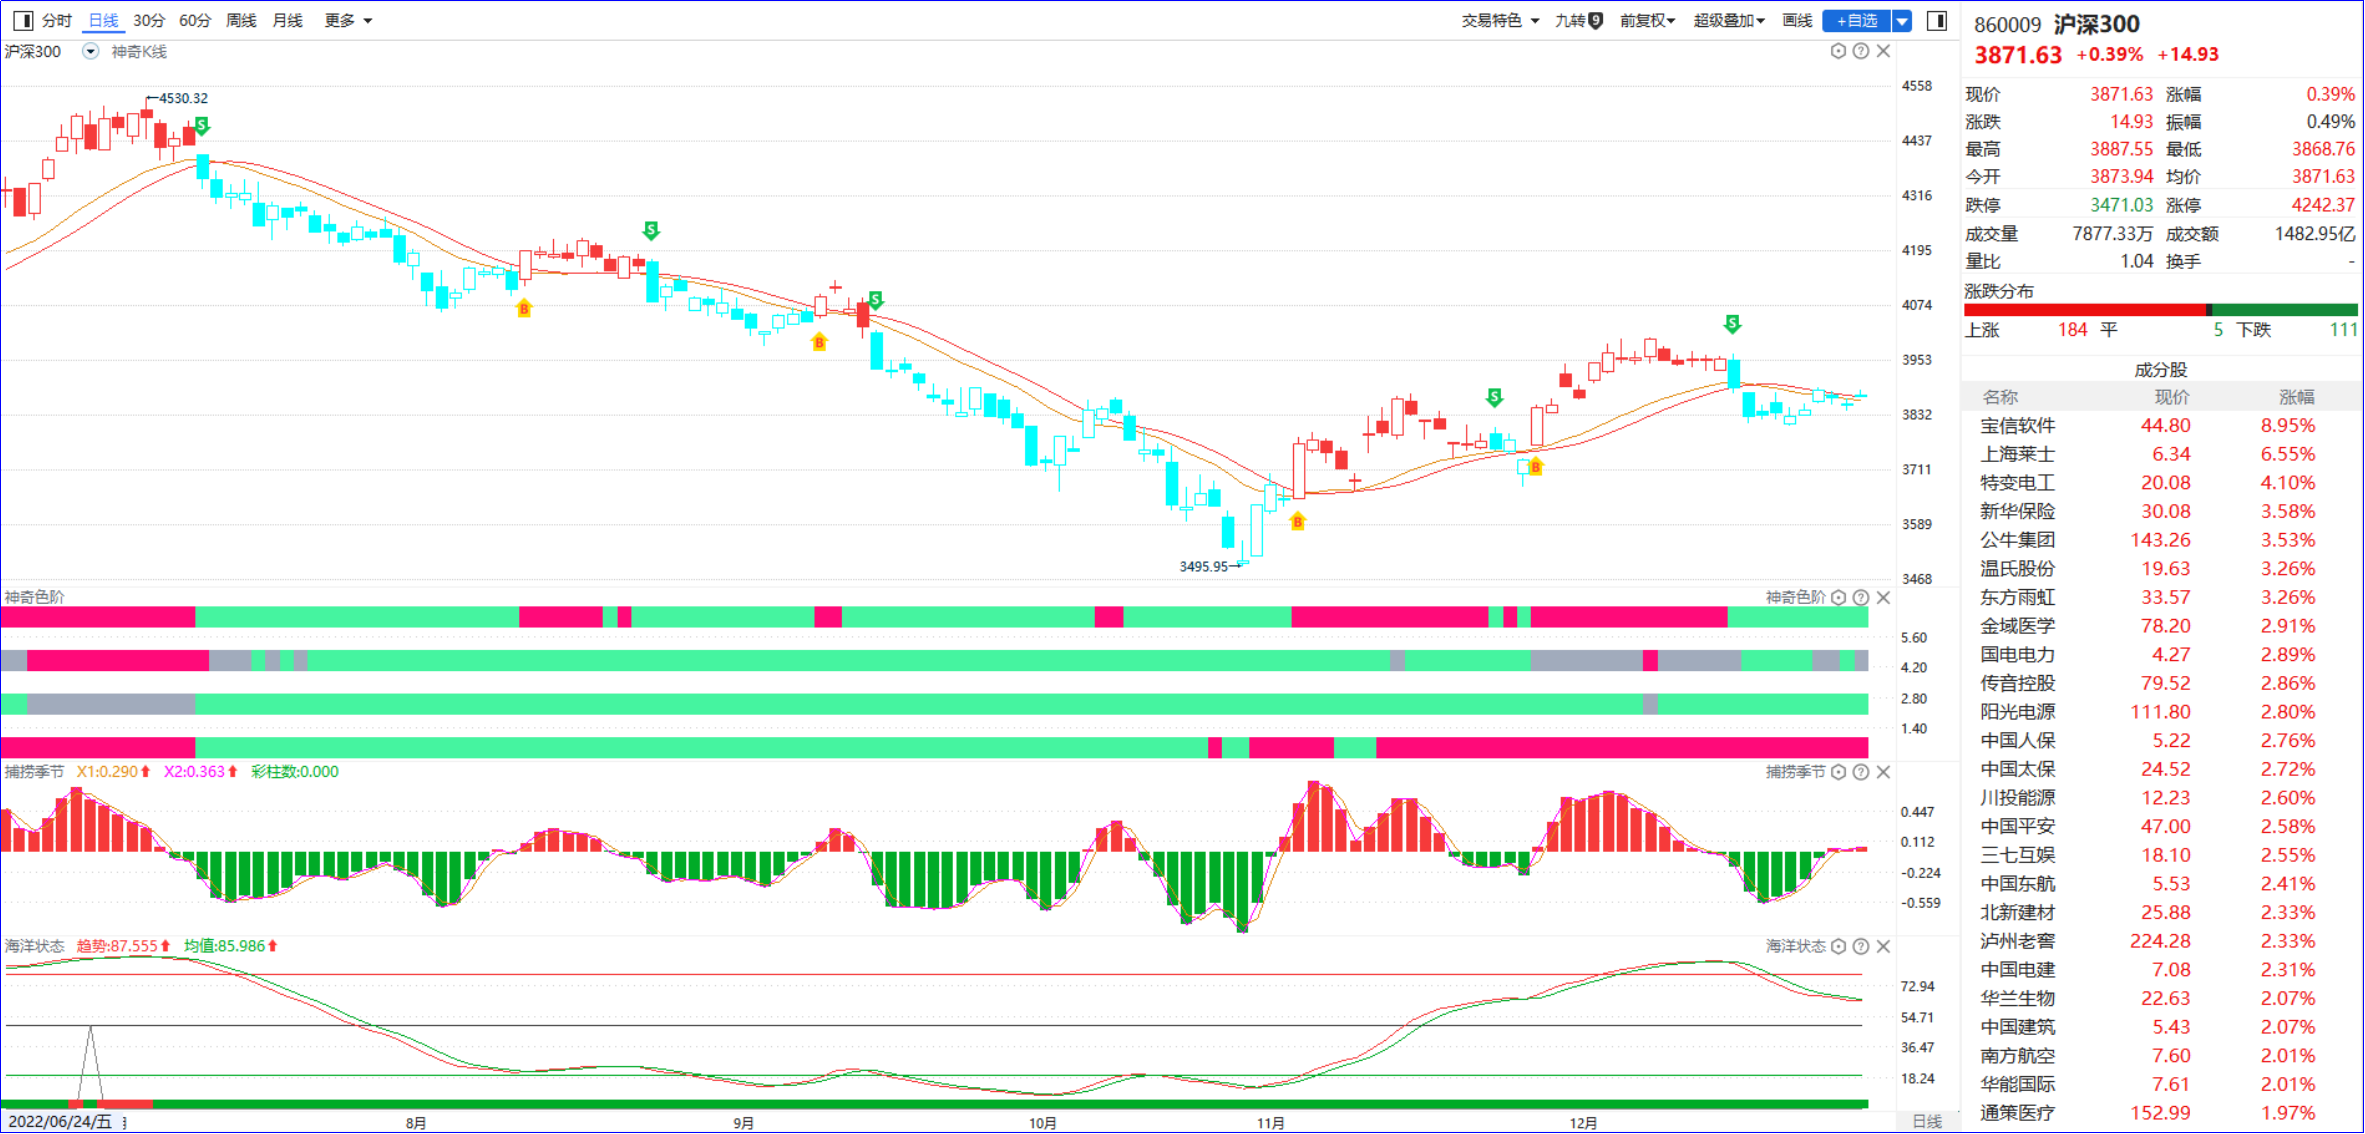Open main chart settings hexagon icon
Screen dimensions: 2365x1134
(x=1838, y=51)
